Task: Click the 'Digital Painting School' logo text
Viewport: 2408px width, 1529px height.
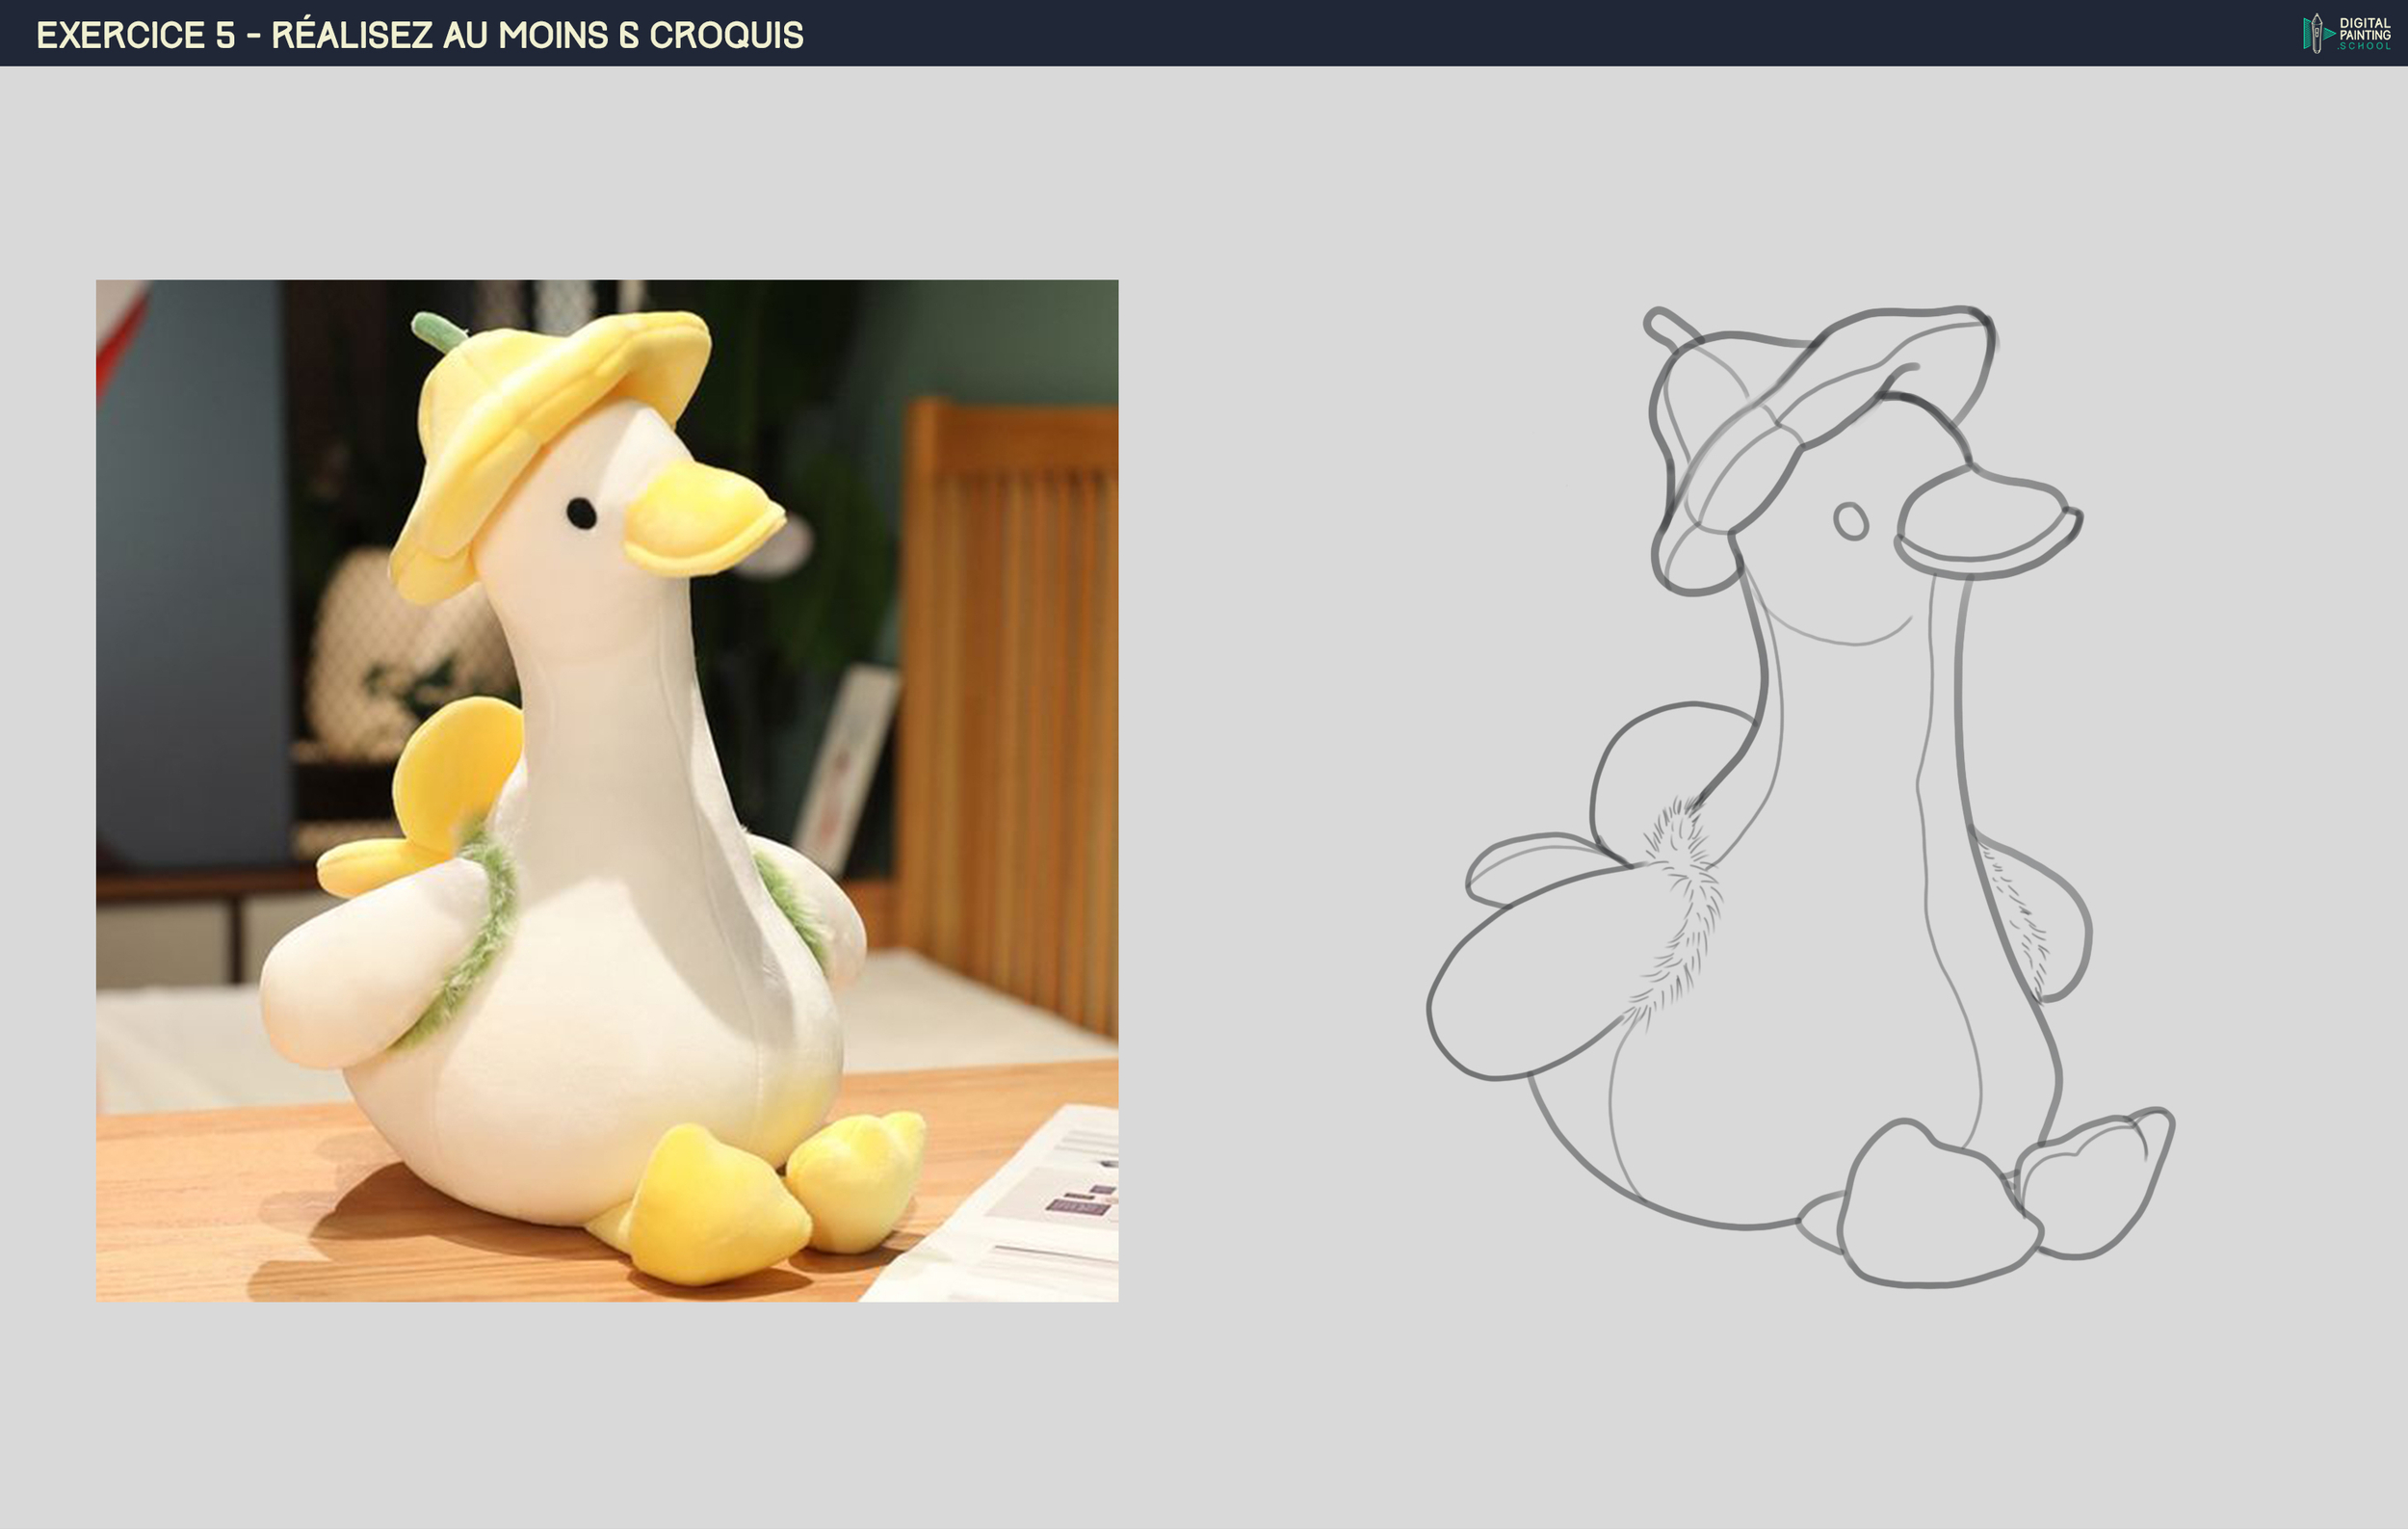Action: click(x=2364, y=33)
